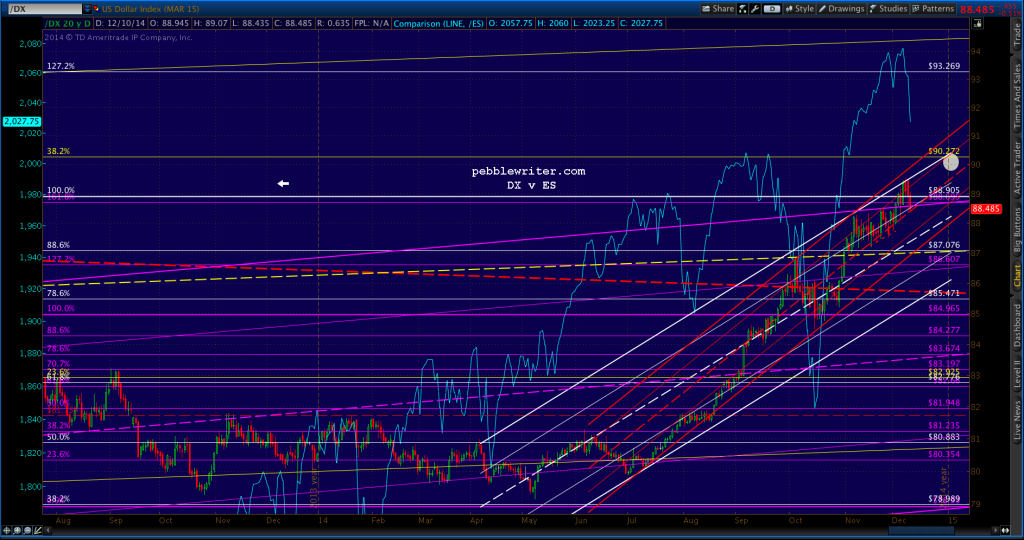Click the US Dollar Index (MAR 15) title
1024x540 pixels.
[150, 9]
